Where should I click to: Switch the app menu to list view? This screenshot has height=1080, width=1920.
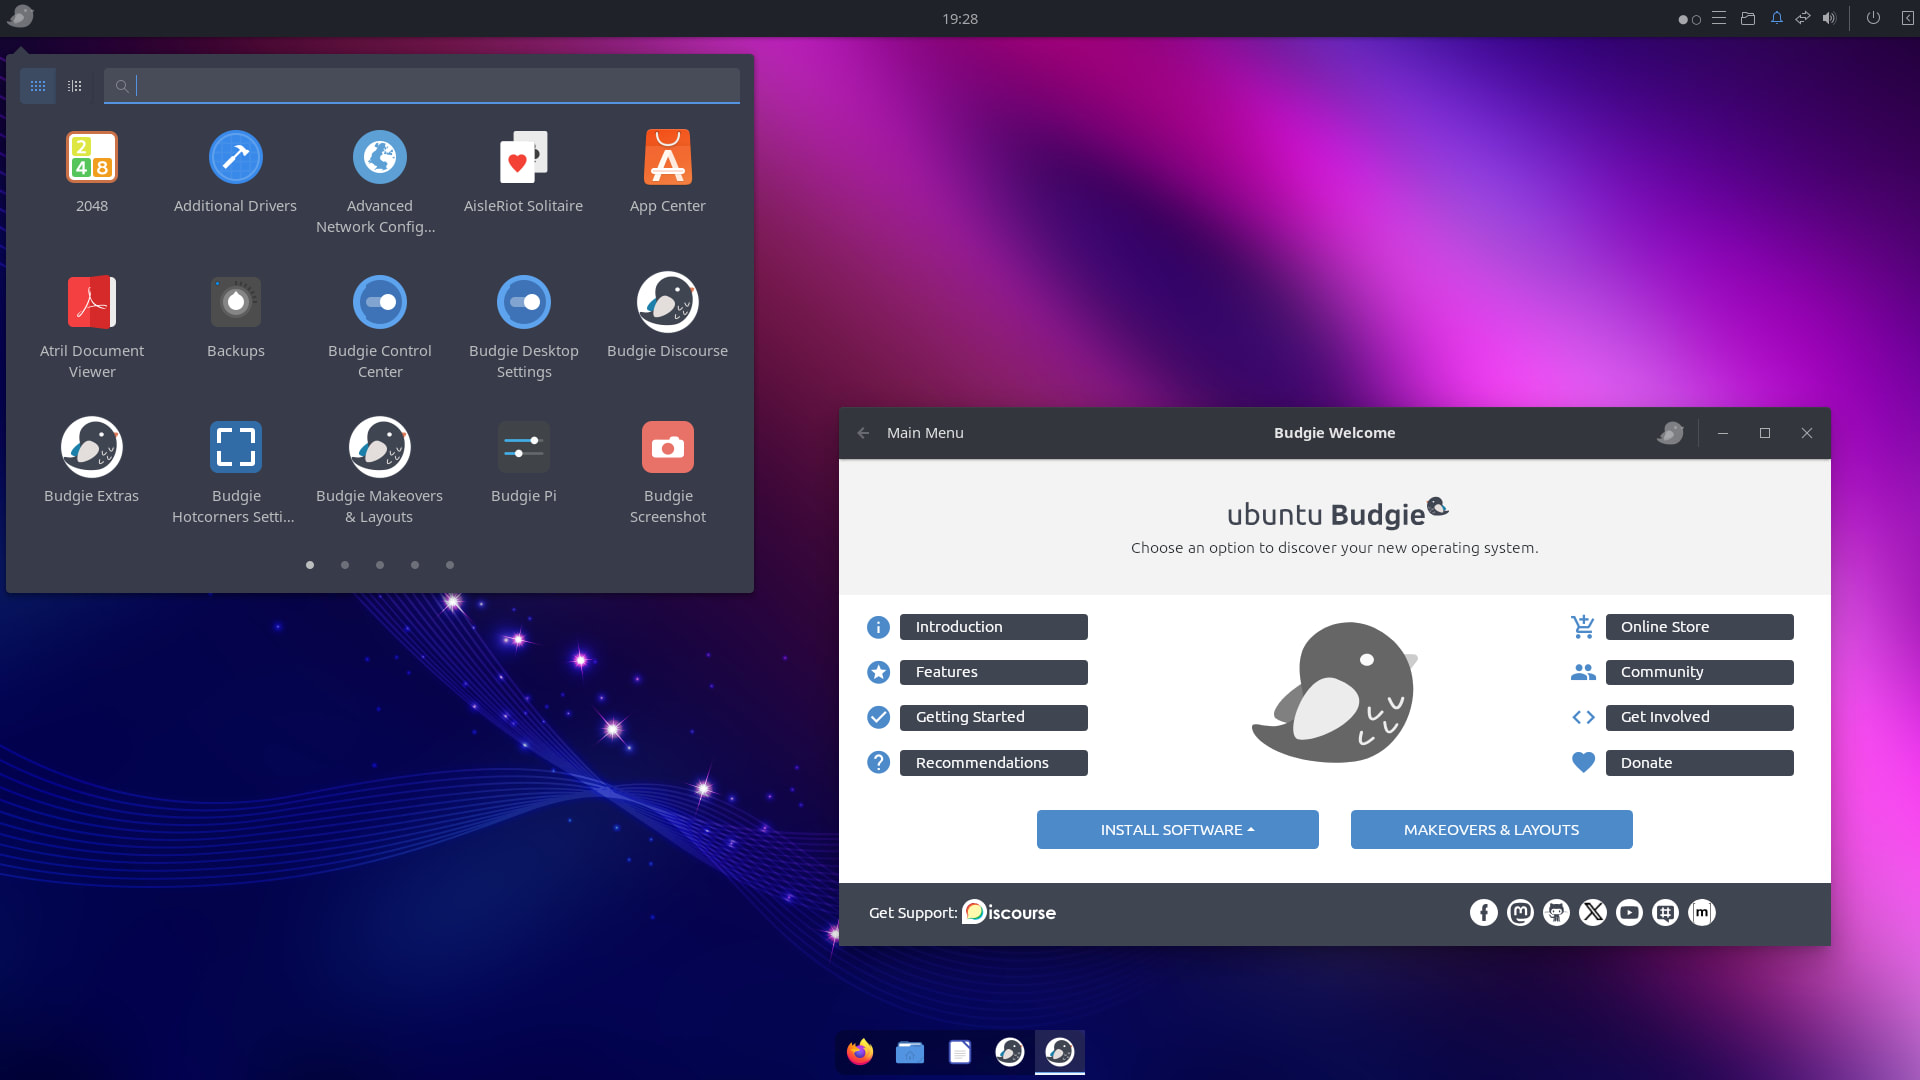(73, 86)
